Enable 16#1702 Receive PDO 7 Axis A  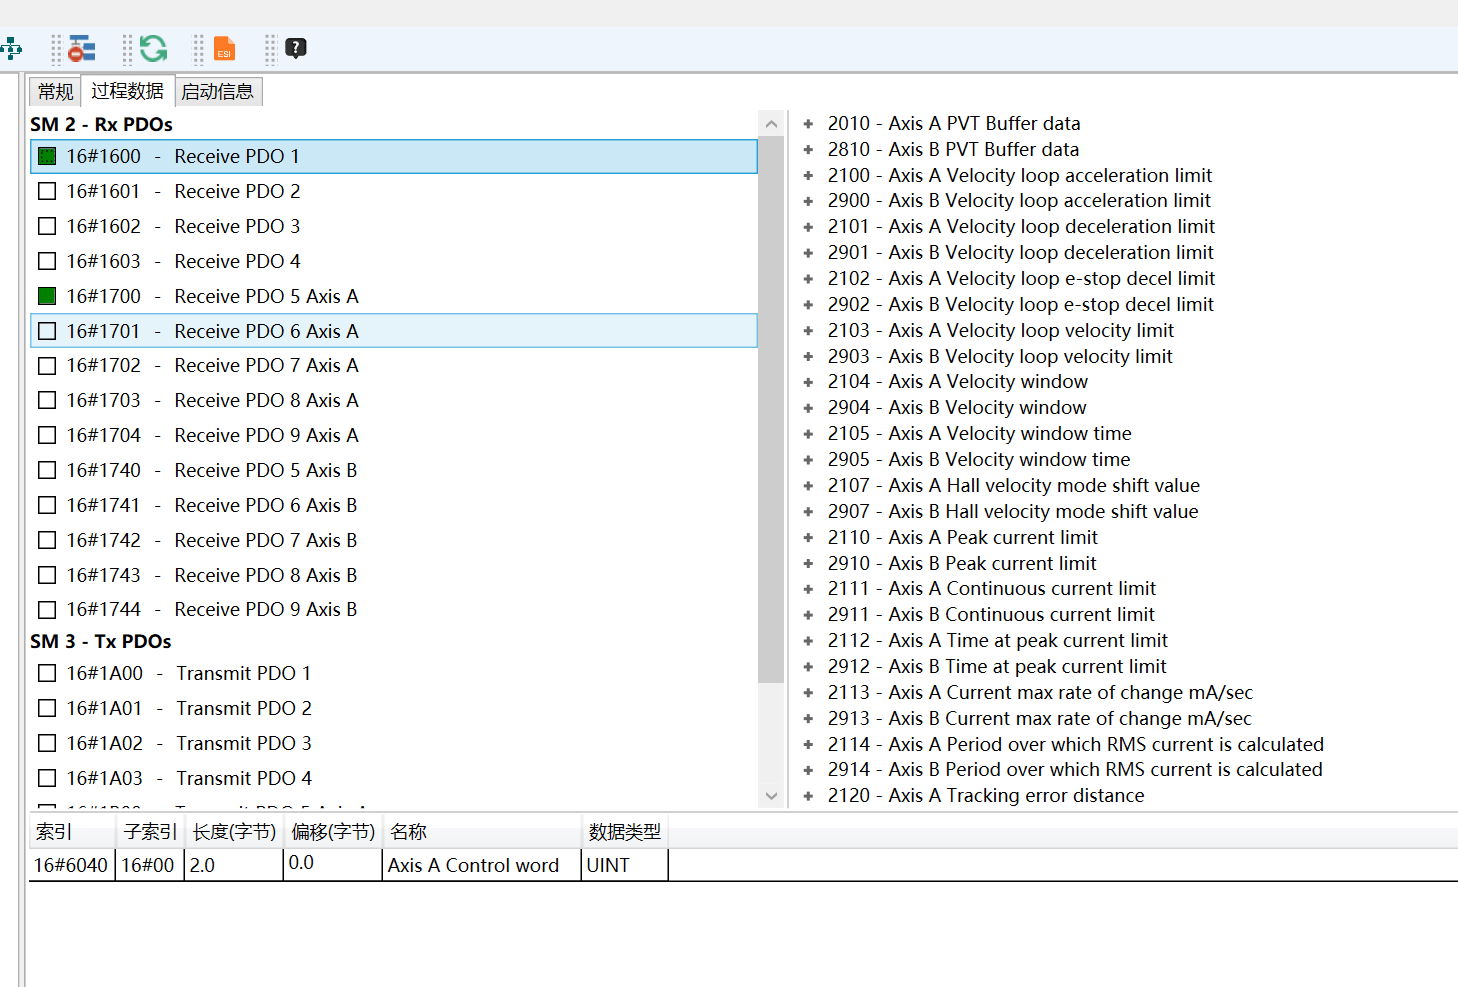[47, 365]
